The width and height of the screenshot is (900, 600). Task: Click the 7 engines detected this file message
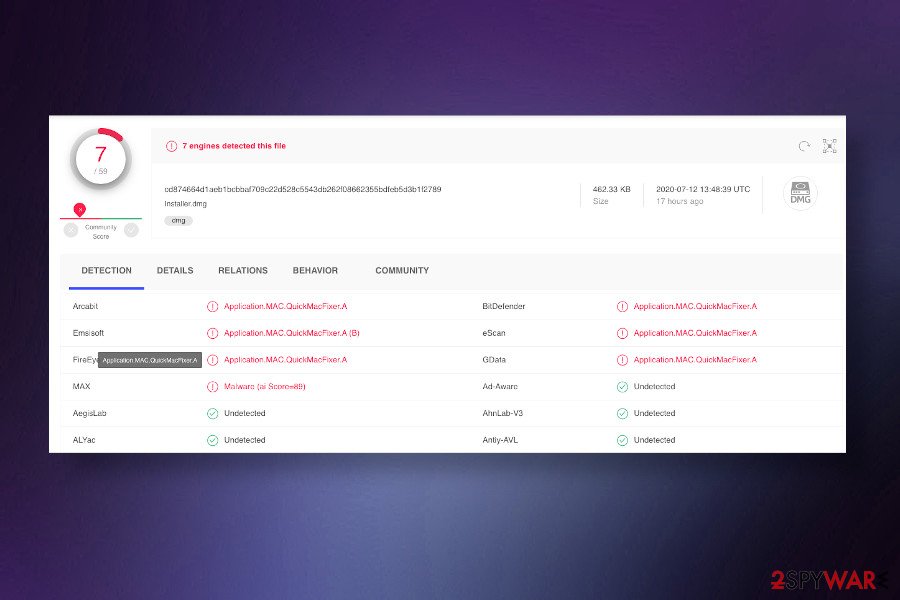[234, 146]
